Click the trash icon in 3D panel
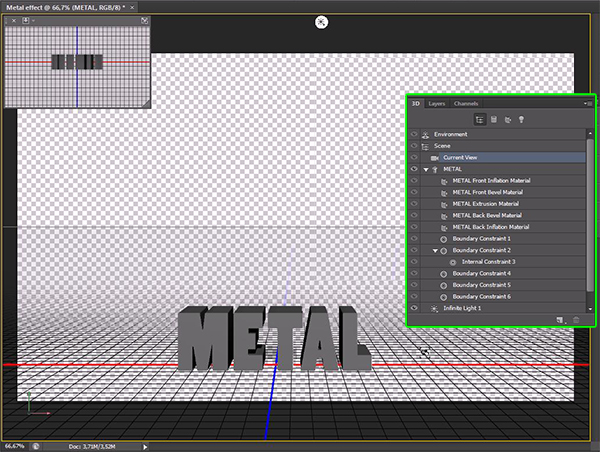The image size is (600, 452). (575, 319)
